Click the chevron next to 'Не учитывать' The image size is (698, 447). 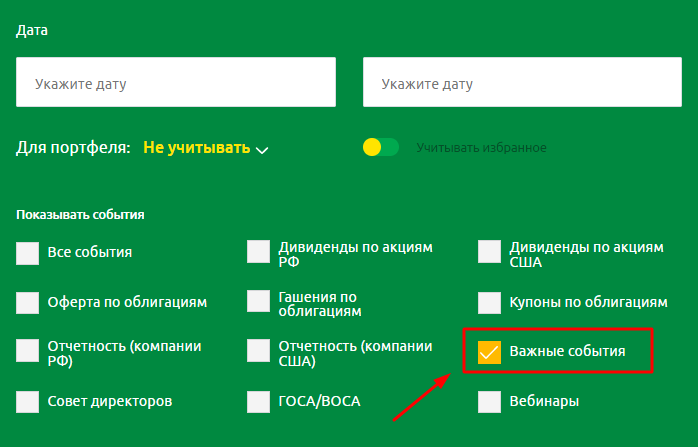262,150
